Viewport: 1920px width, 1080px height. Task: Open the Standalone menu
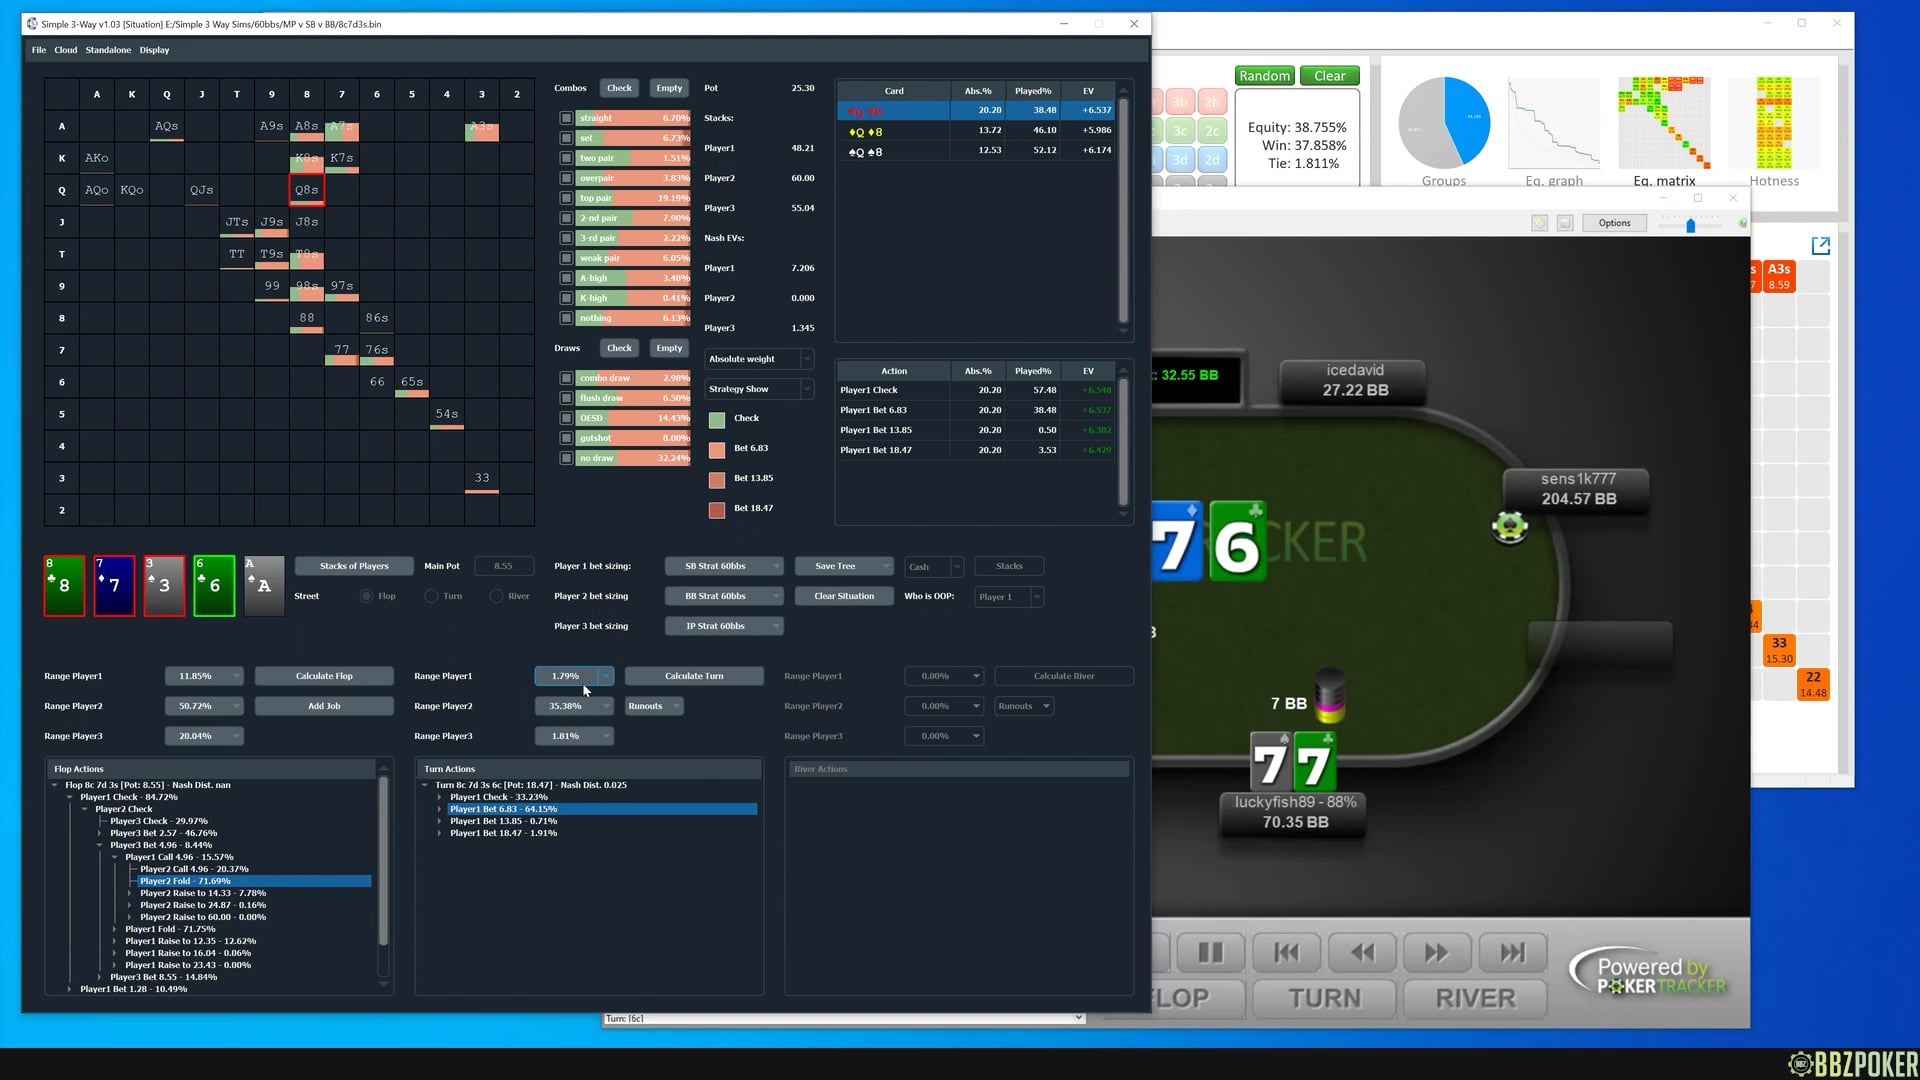[x=108, y=50]
